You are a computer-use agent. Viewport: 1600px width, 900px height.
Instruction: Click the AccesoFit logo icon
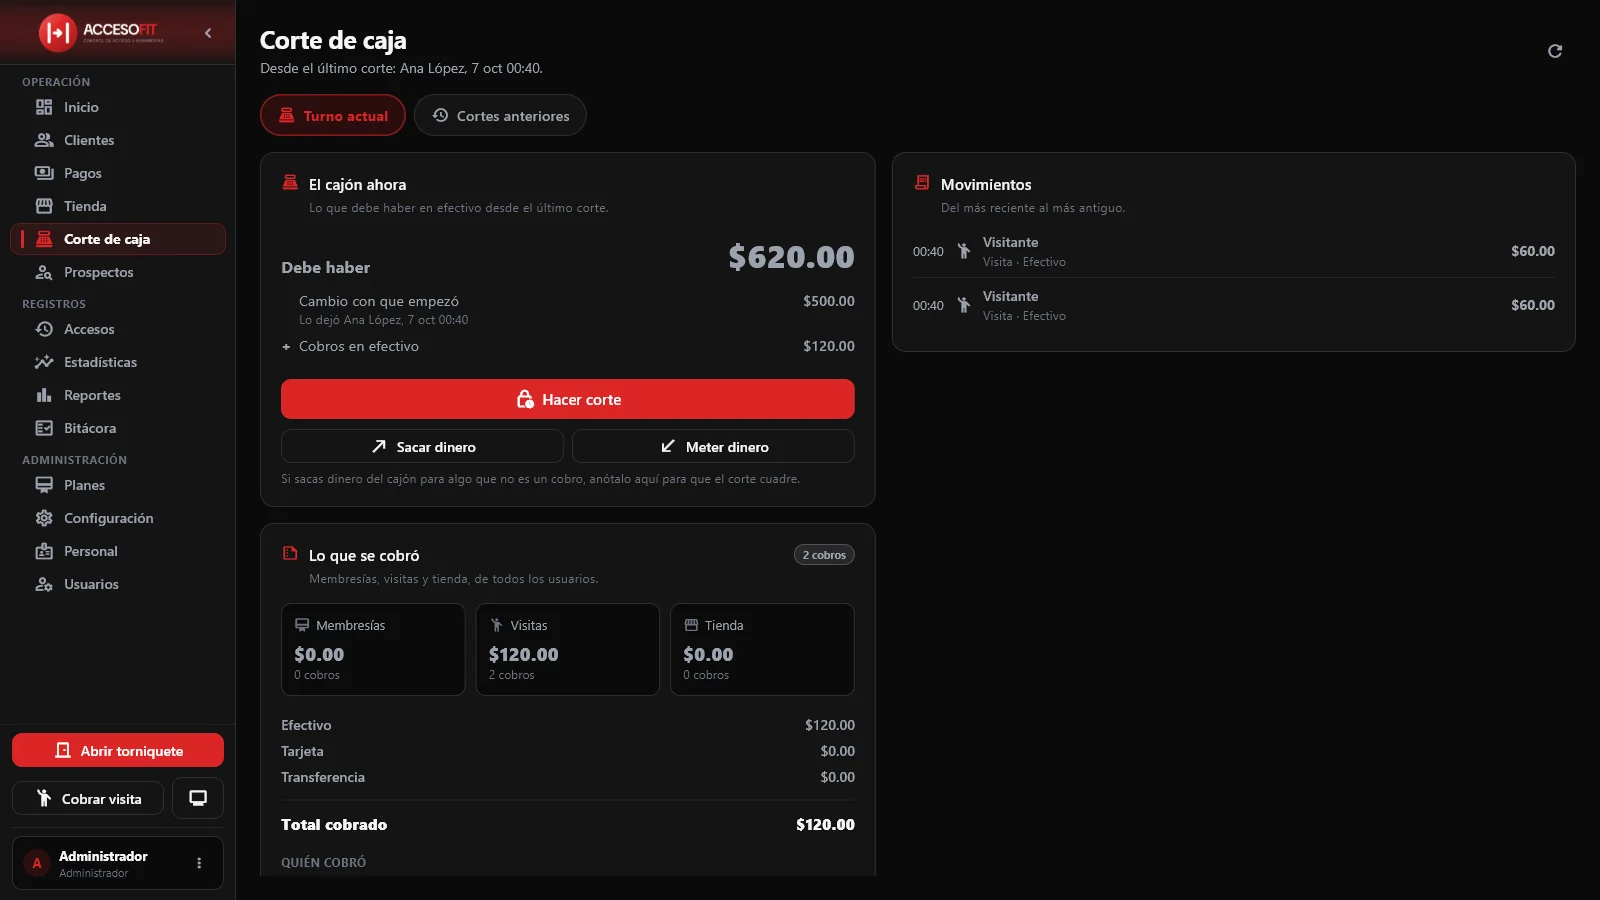pos(57,33)
